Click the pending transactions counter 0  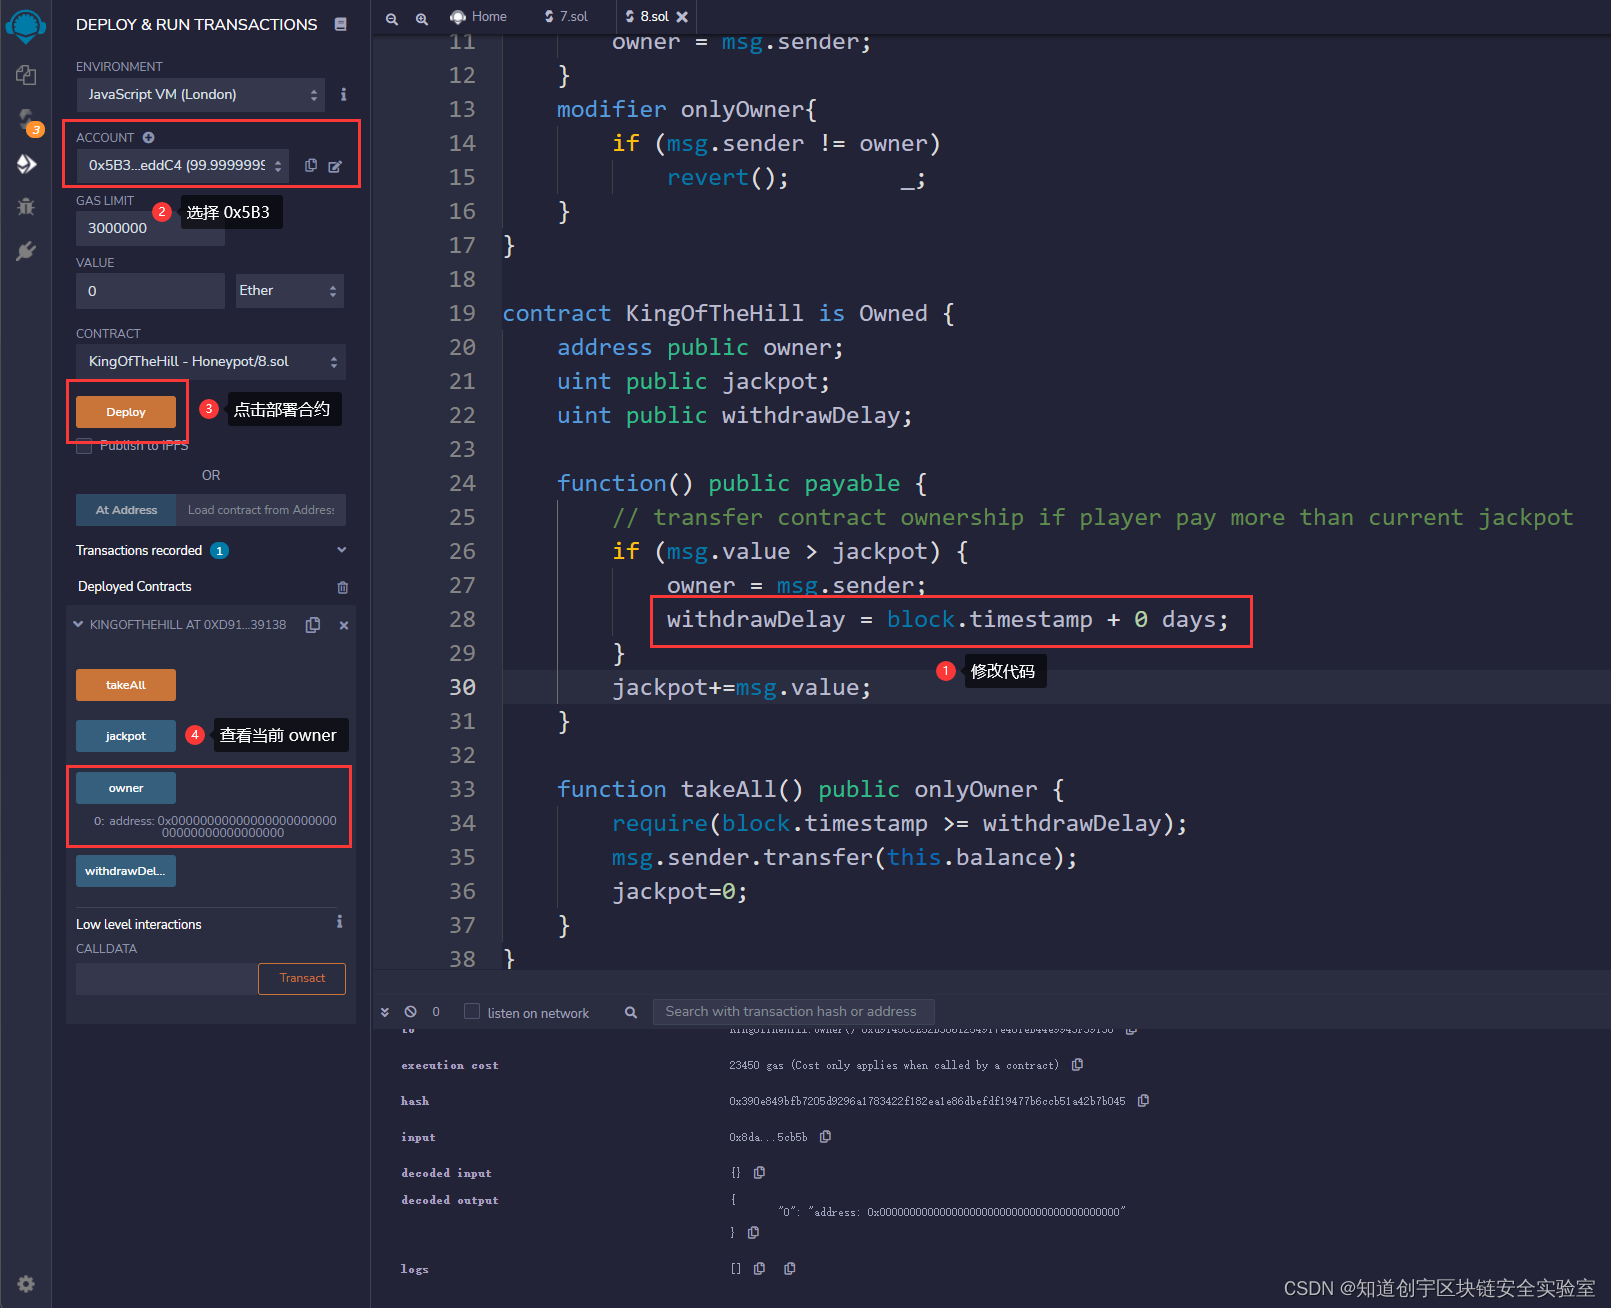[436, 1012]
